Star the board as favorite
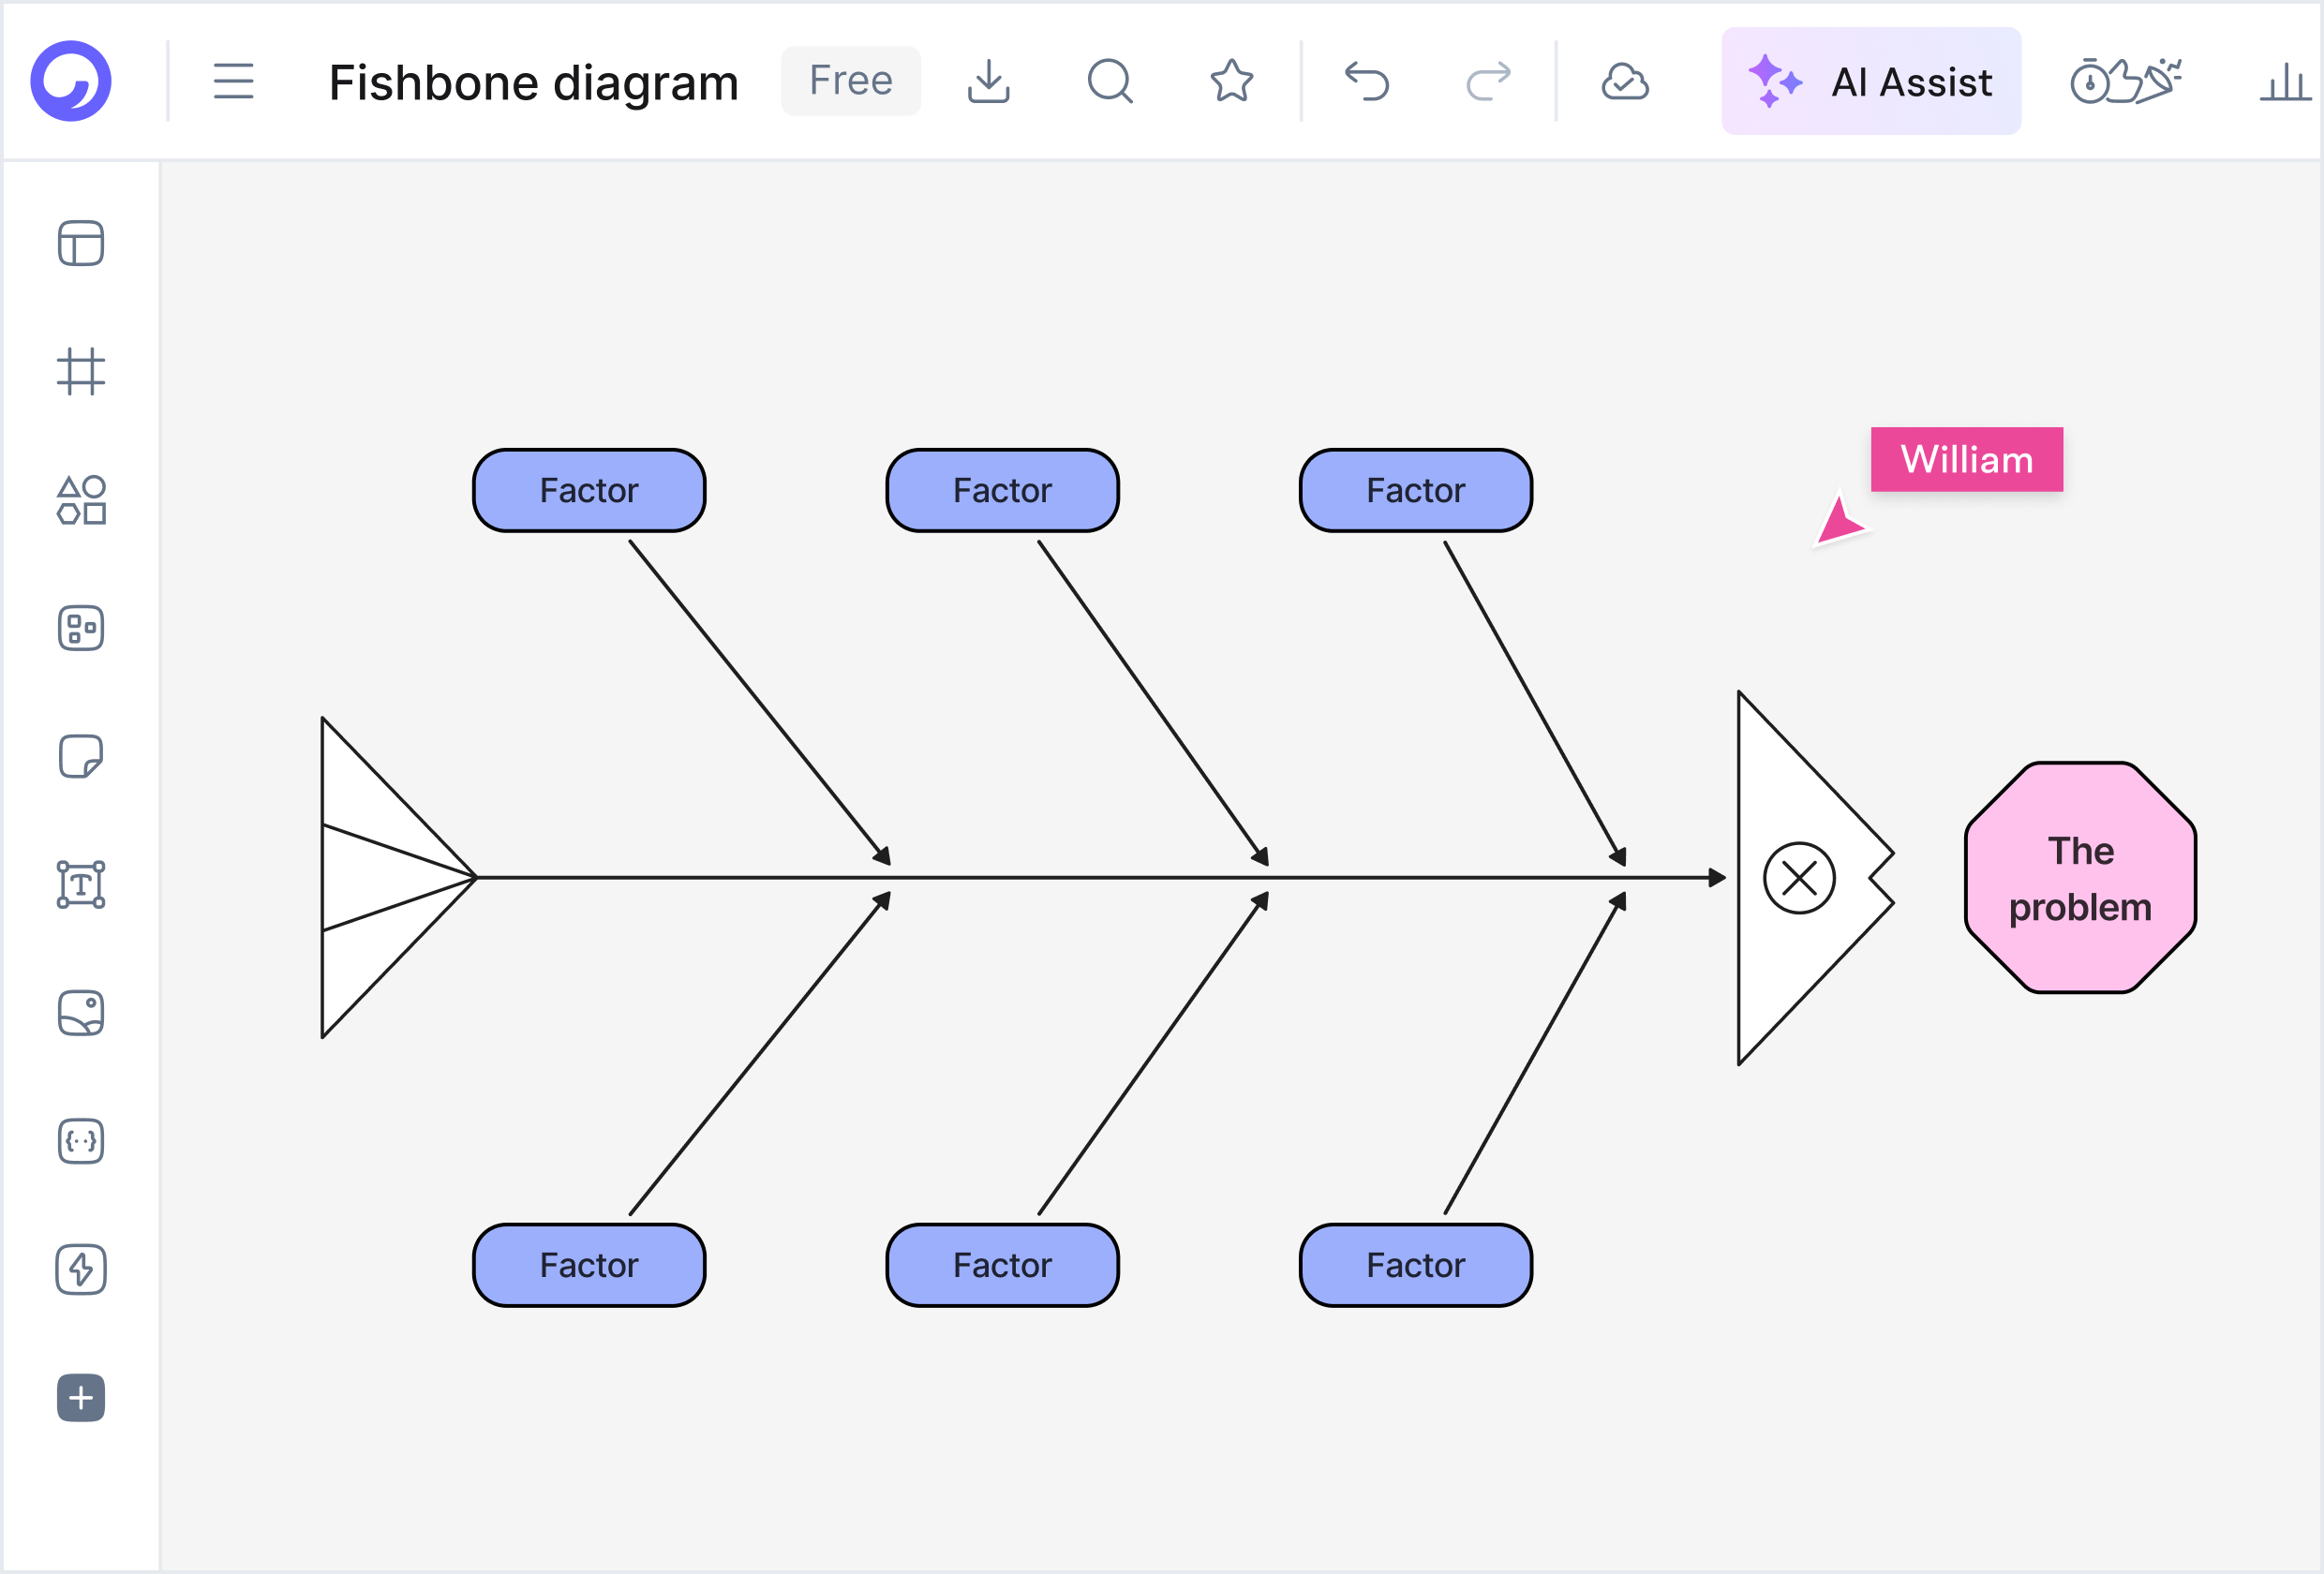 tap(1232, 81)
